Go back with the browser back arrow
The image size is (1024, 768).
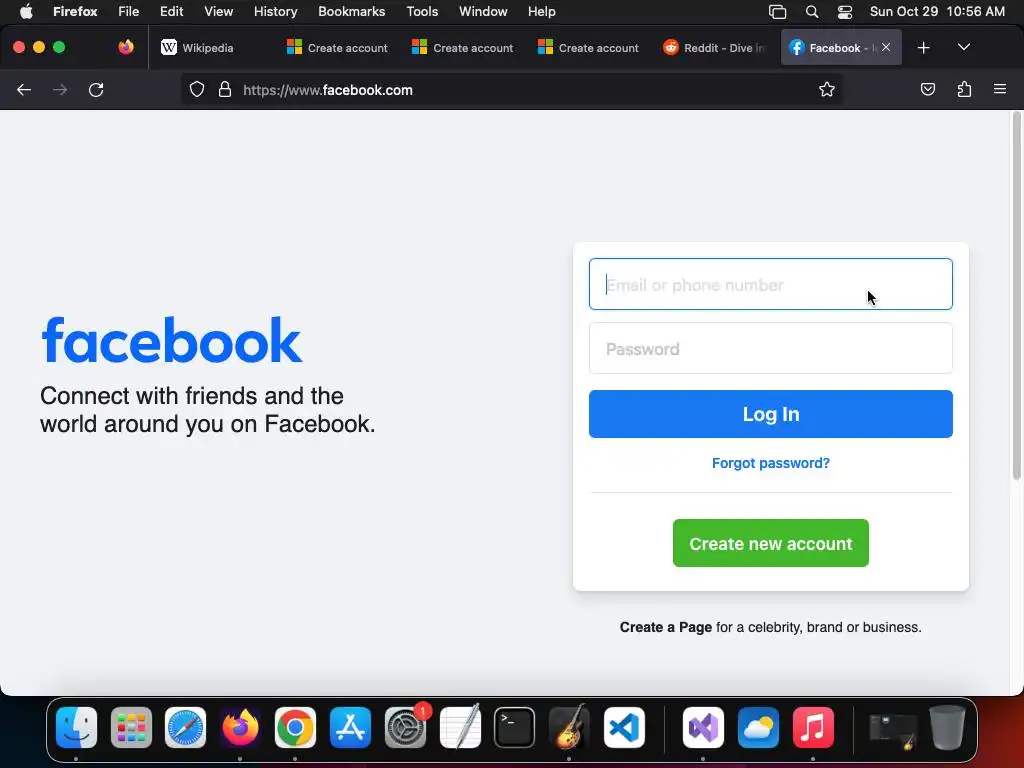pos(24,90)
